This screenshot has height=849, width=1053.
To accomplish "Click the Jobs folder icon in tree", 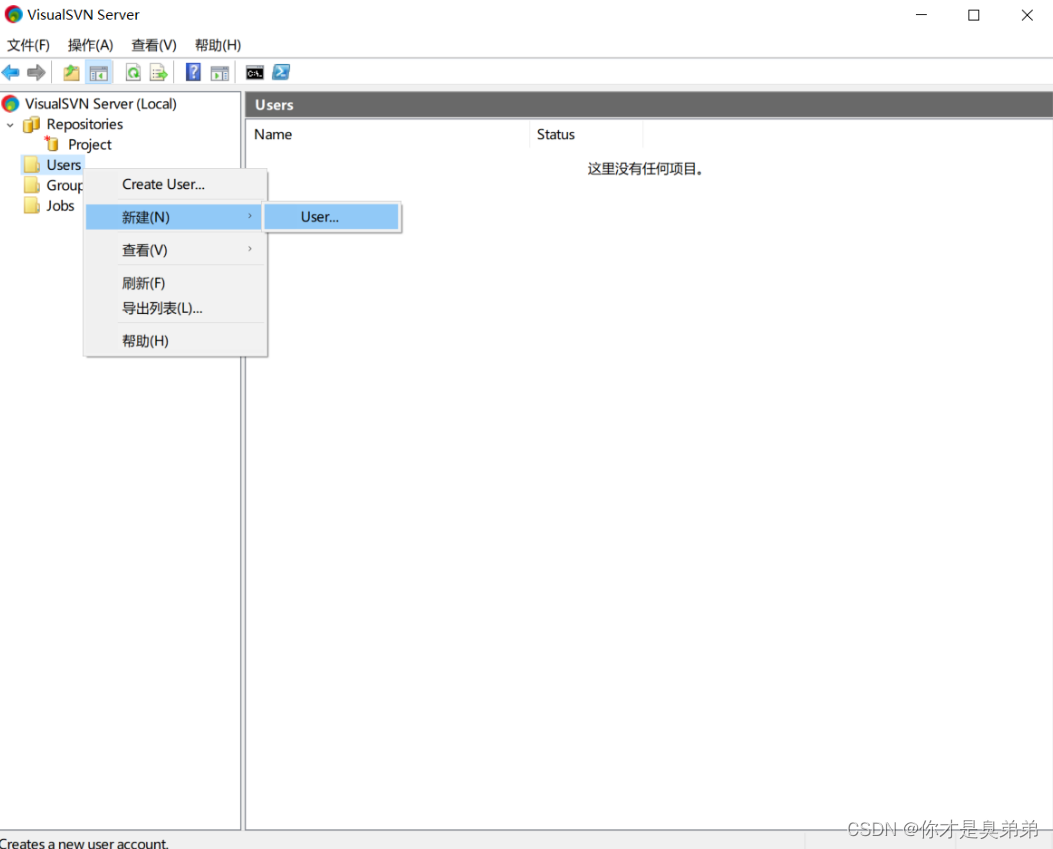I will click(32, 206).
